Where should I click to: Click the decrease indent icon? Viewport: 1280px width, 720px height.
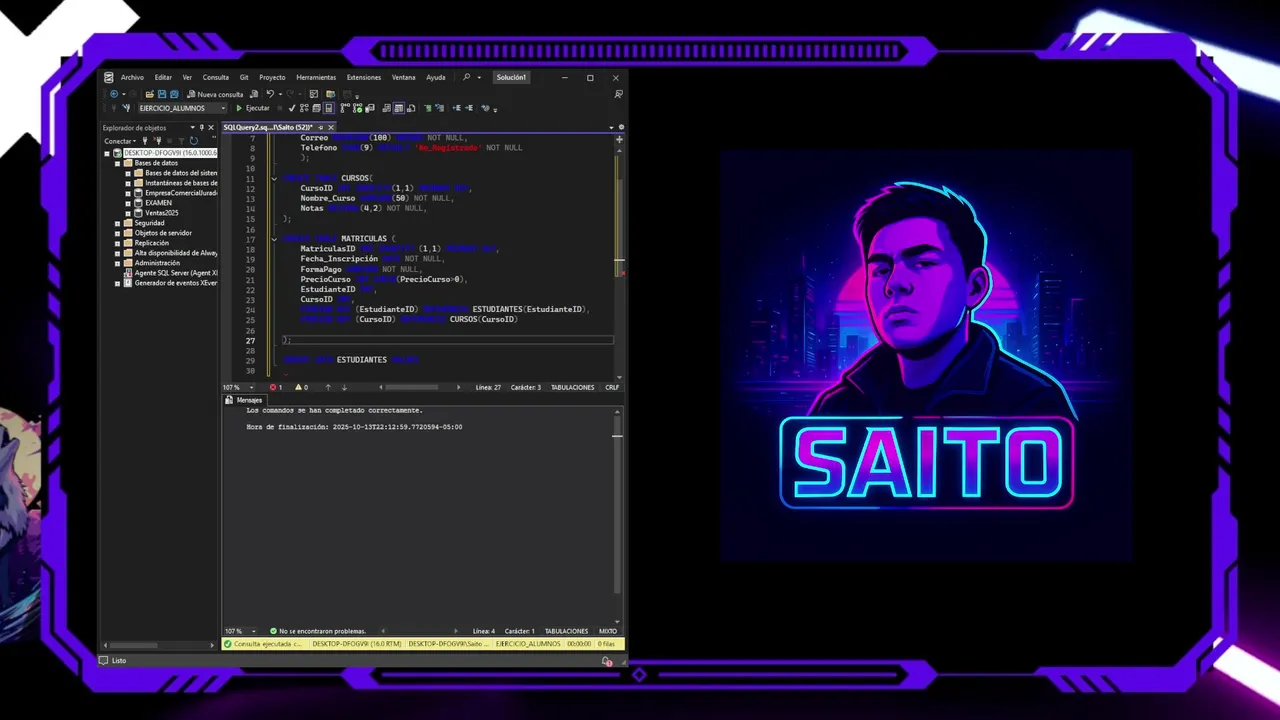[456, 108]
